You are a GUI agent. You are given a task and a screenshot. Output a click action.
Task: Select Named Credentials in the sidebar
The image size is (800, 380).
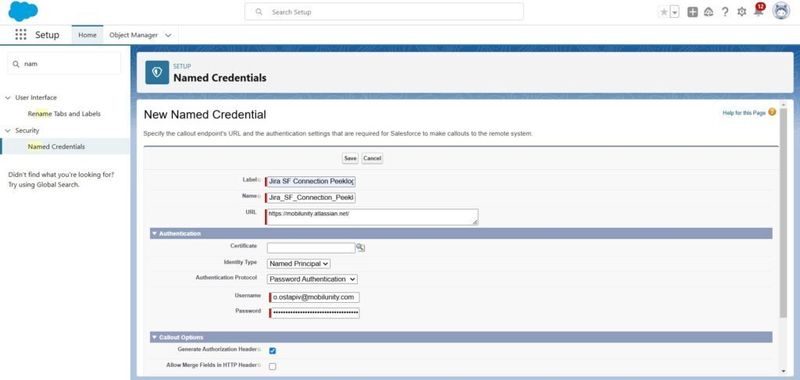click(x=57, y=146)
